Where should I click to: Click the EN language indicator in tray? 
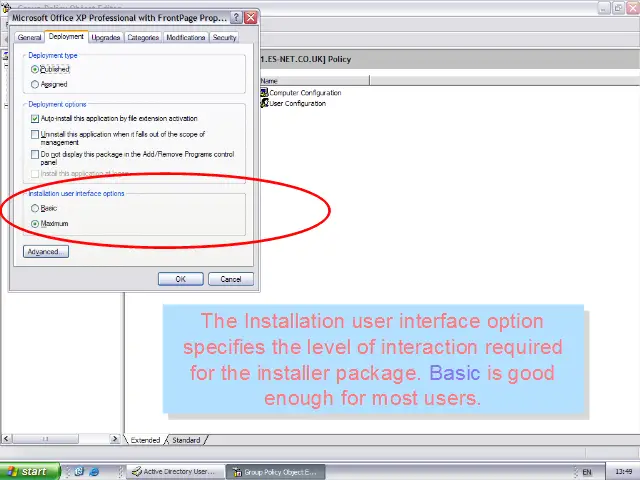click(x=587, y=471)
